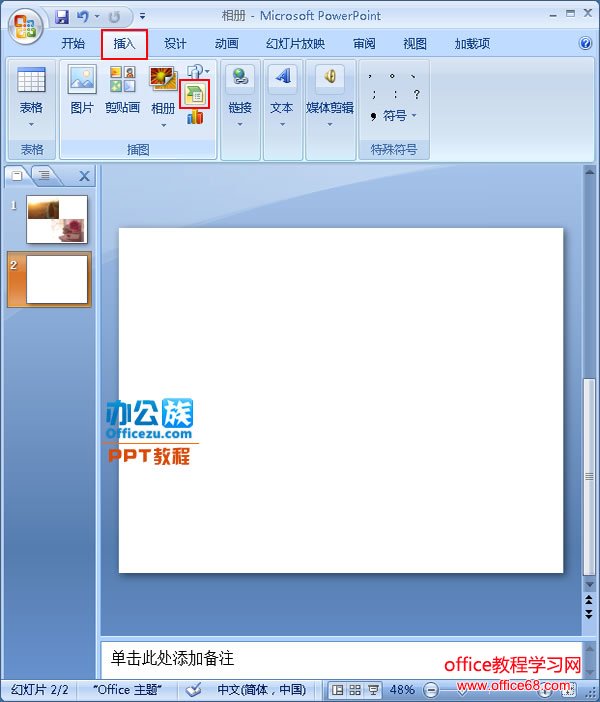
Task: Insert the 。 full stop symbol
Action: [392, 76]
